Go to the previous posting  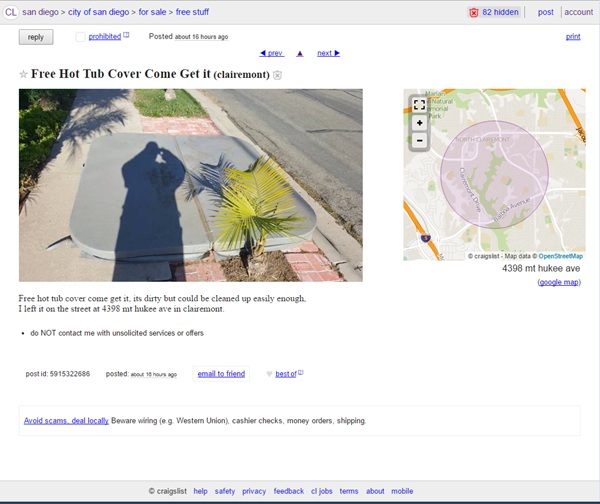point(271,53)
